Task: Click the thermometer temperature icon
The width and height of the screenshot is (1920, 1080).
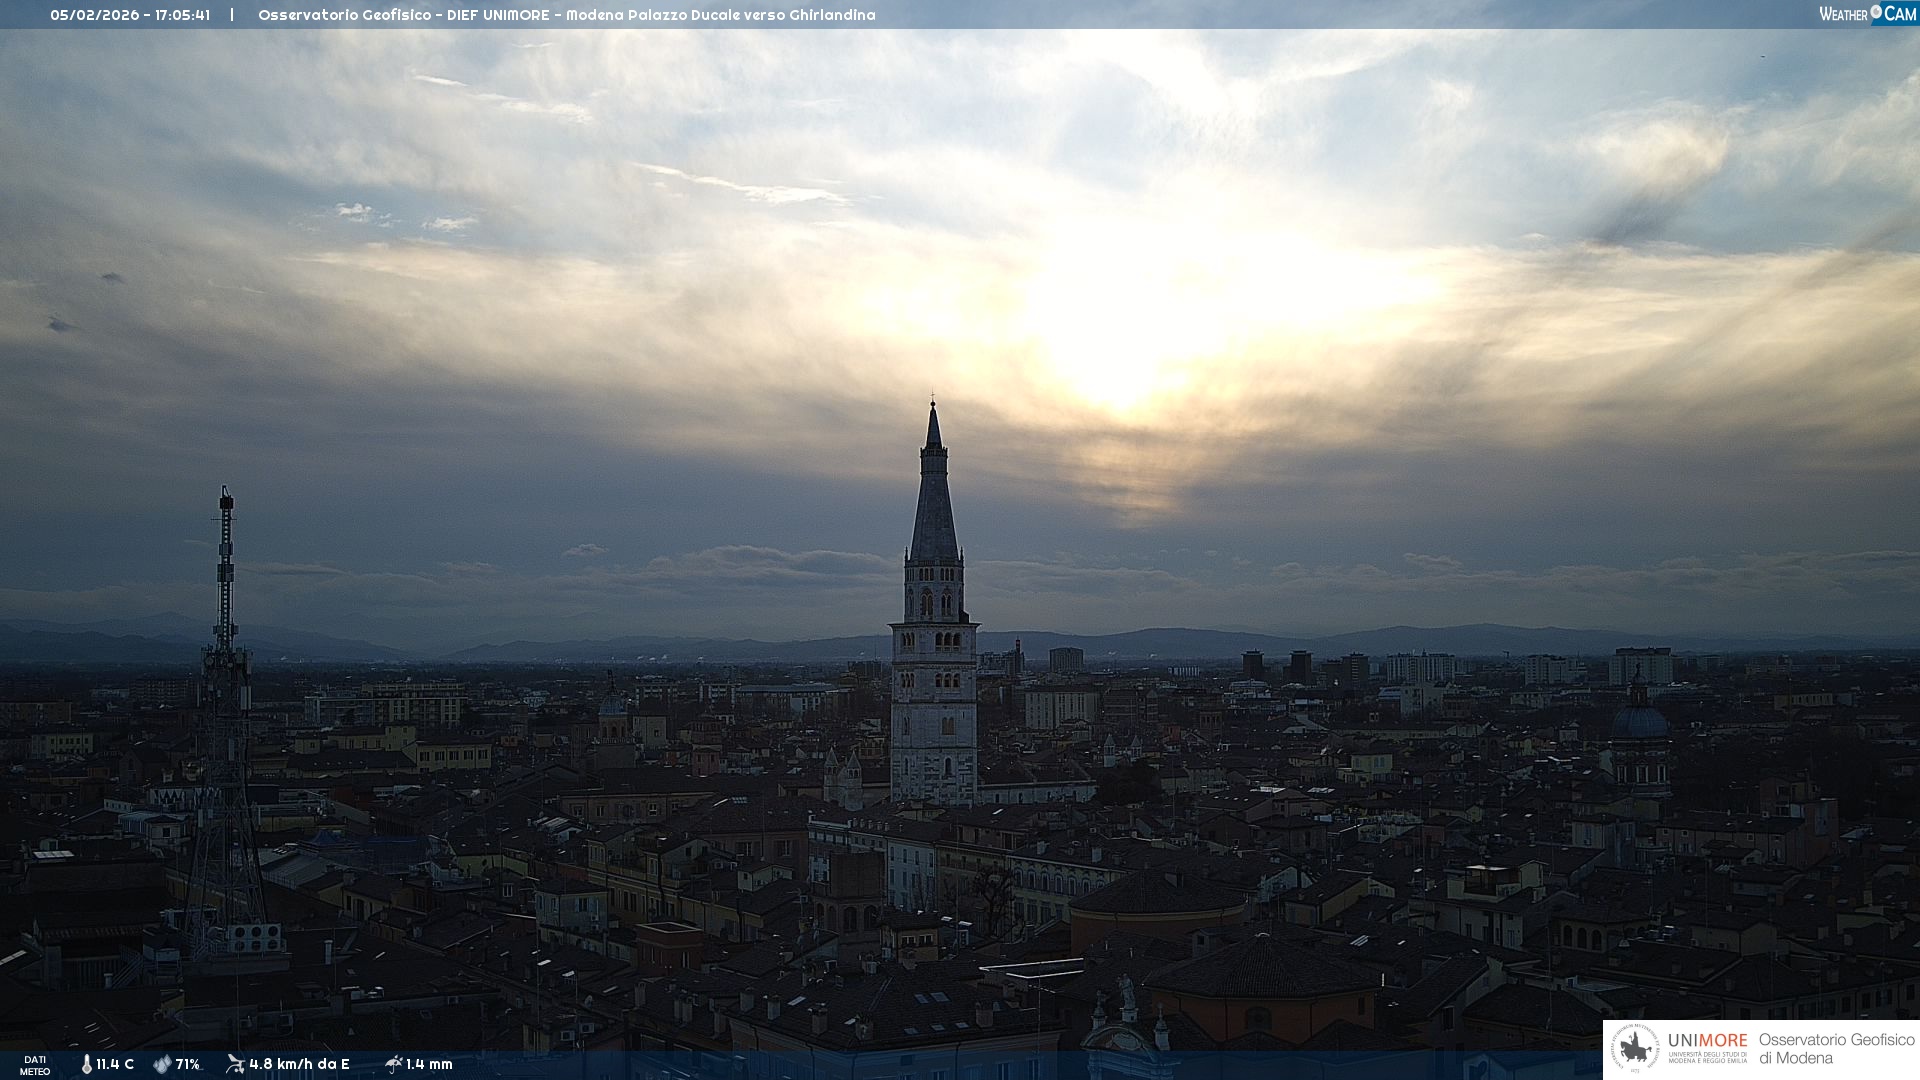Action: 86,1064
